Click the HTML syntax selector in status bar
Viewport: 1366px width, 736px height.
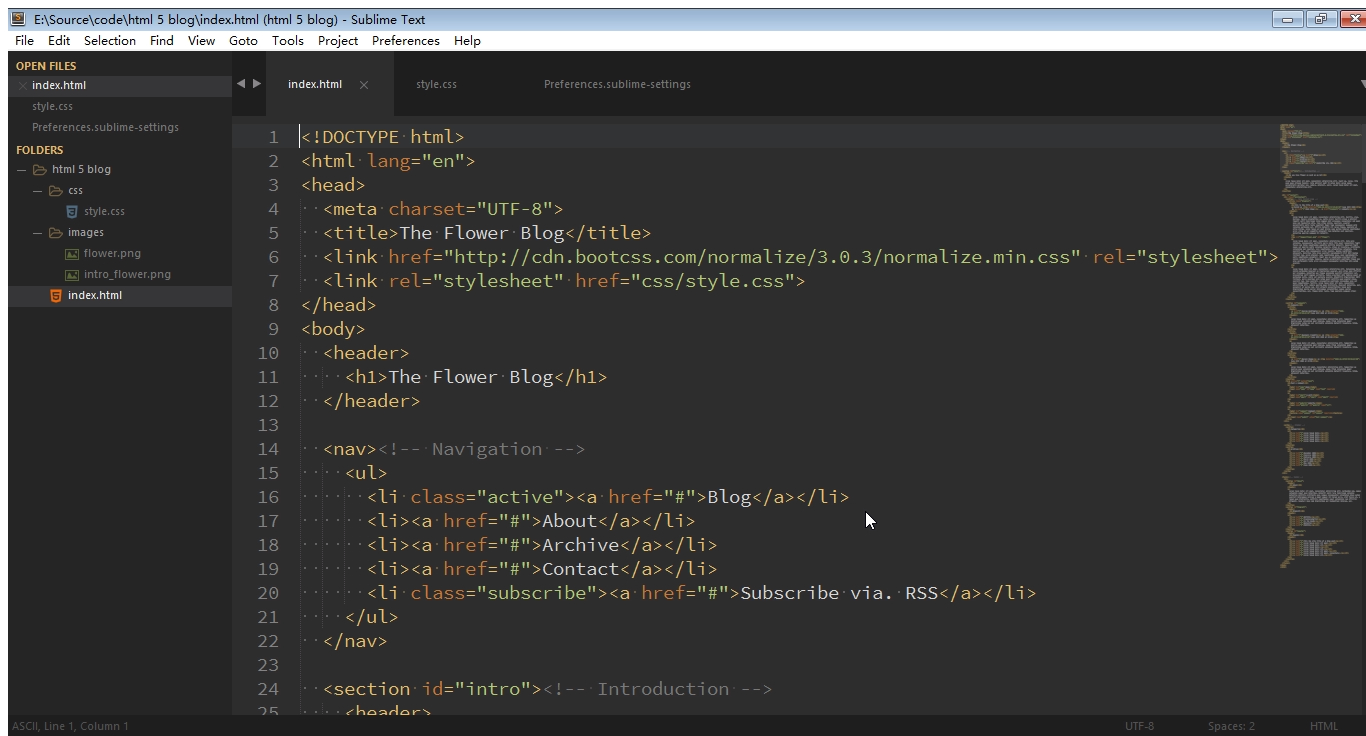point(1323,726)
